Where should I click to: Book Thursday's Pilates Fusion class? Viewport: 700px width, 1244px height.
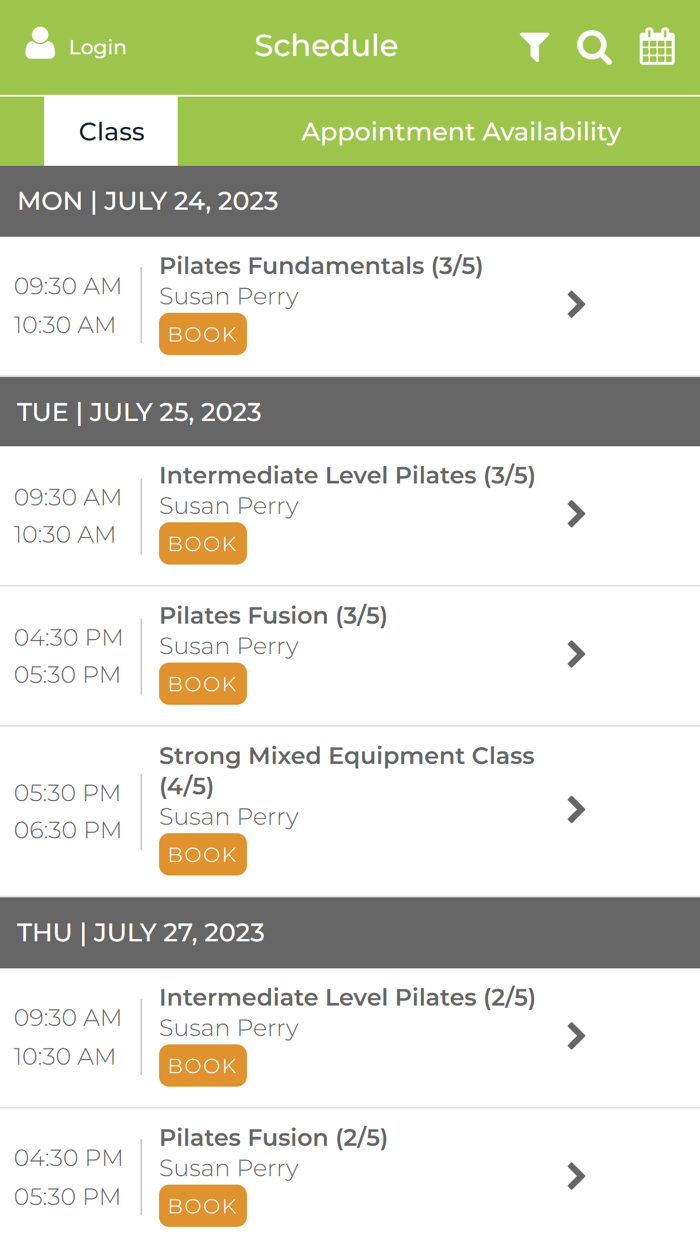(202, 1206)
